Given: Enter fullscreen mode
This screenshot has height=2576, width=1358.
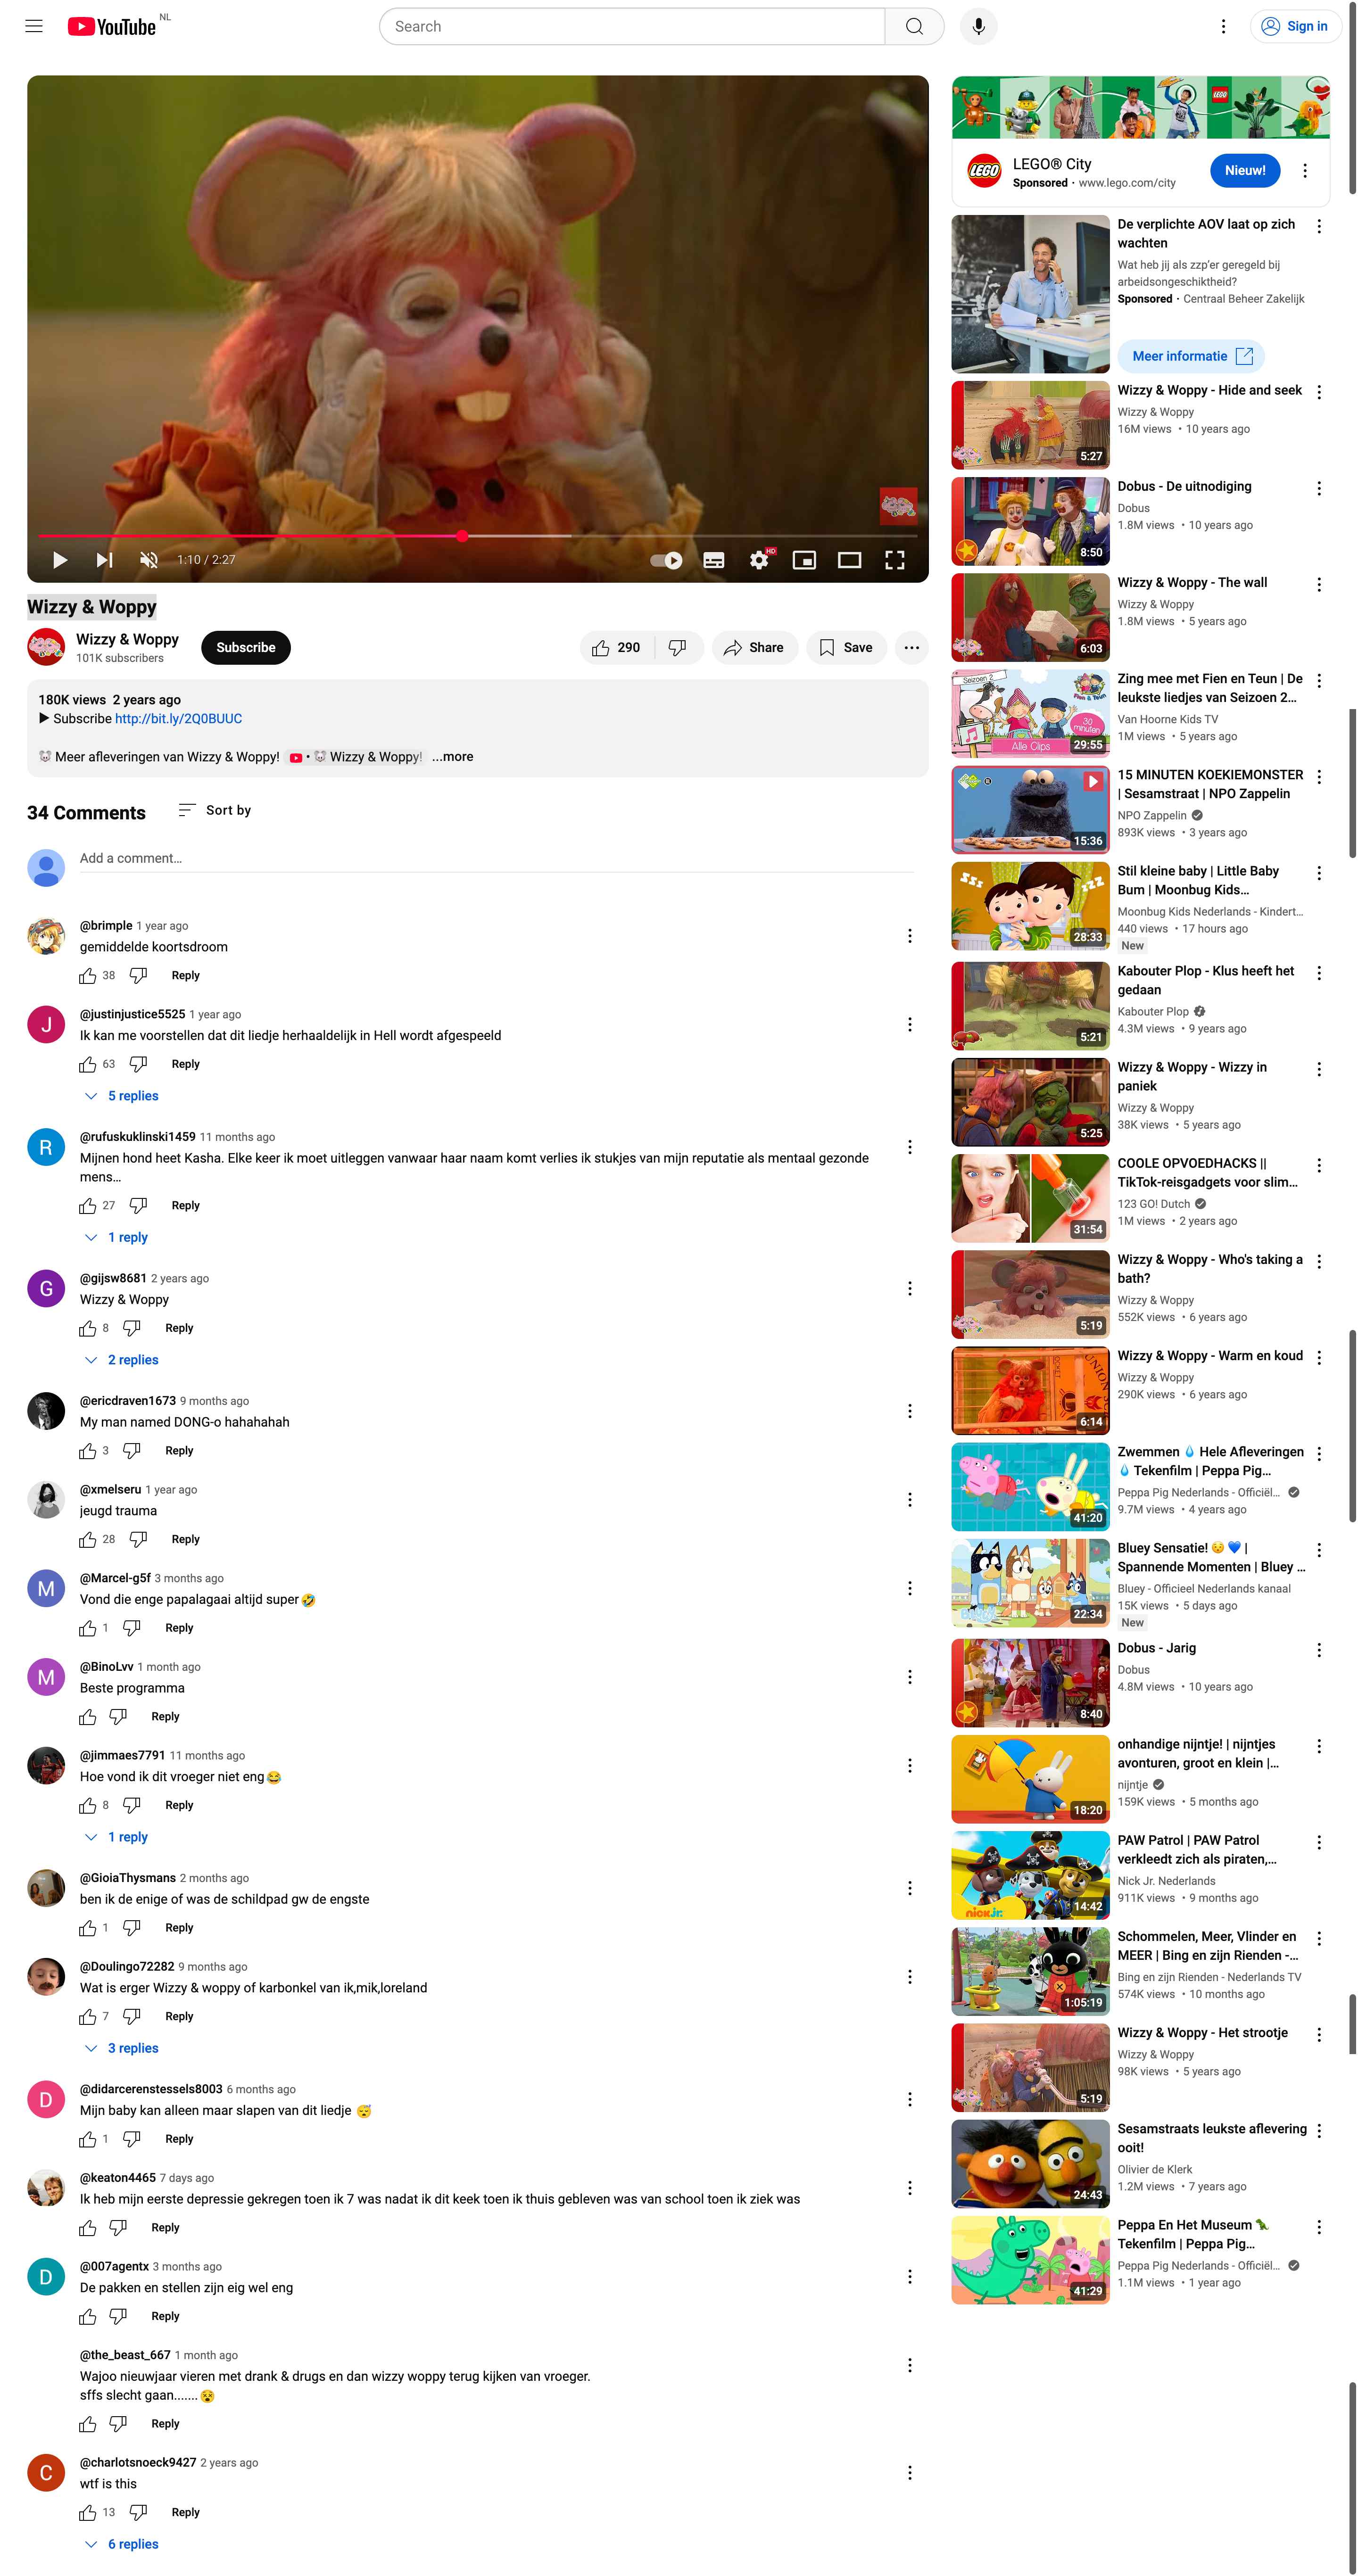Looking at the screenshot, I should 895,560.
